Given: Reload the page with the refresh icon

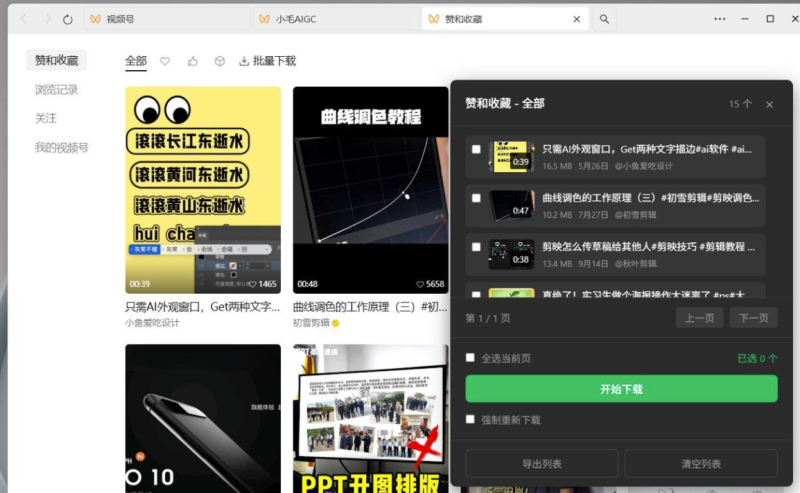Looking at the screenshot, I should [x=68, y=19].
